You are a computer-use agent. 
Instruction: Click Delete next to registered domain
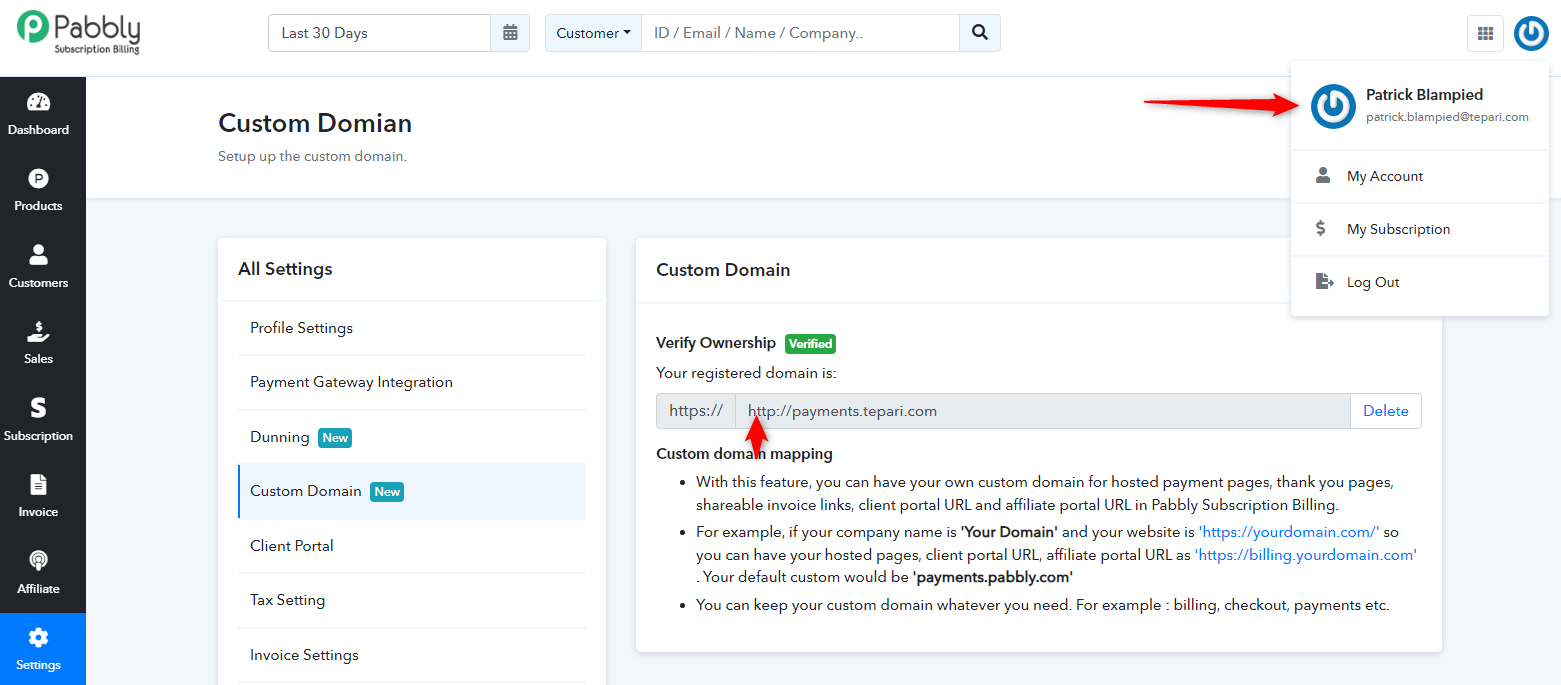point(1386,411)
